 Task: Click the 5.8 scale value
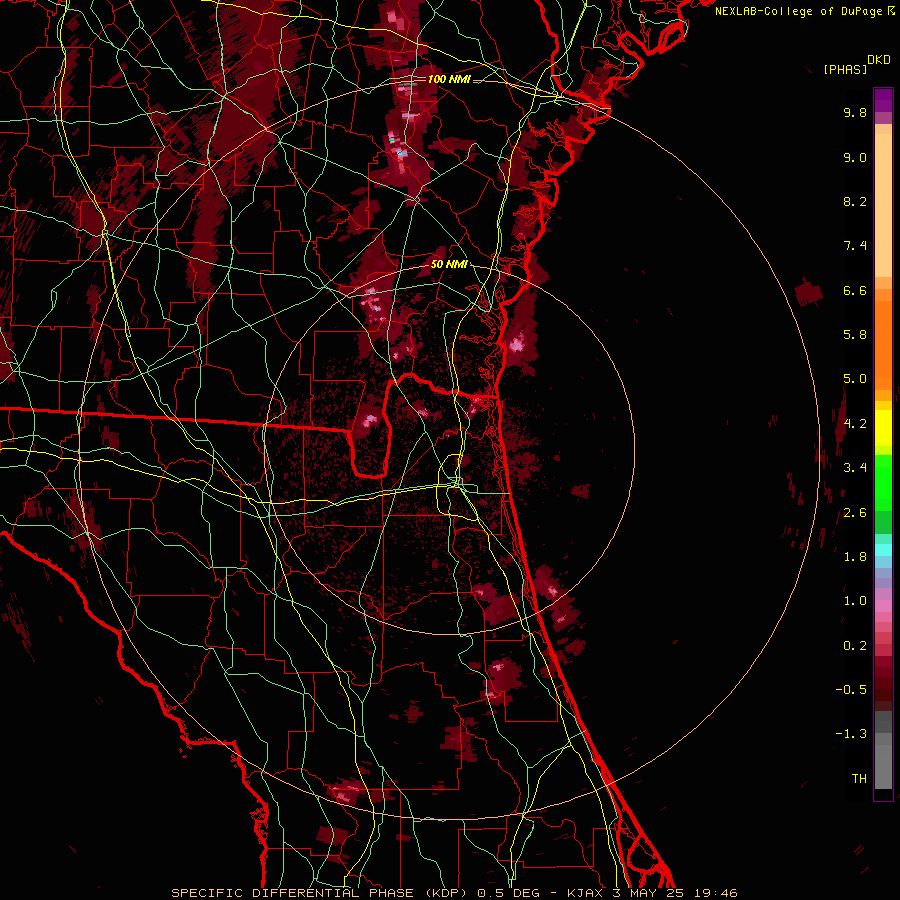(x=855, y=335)
